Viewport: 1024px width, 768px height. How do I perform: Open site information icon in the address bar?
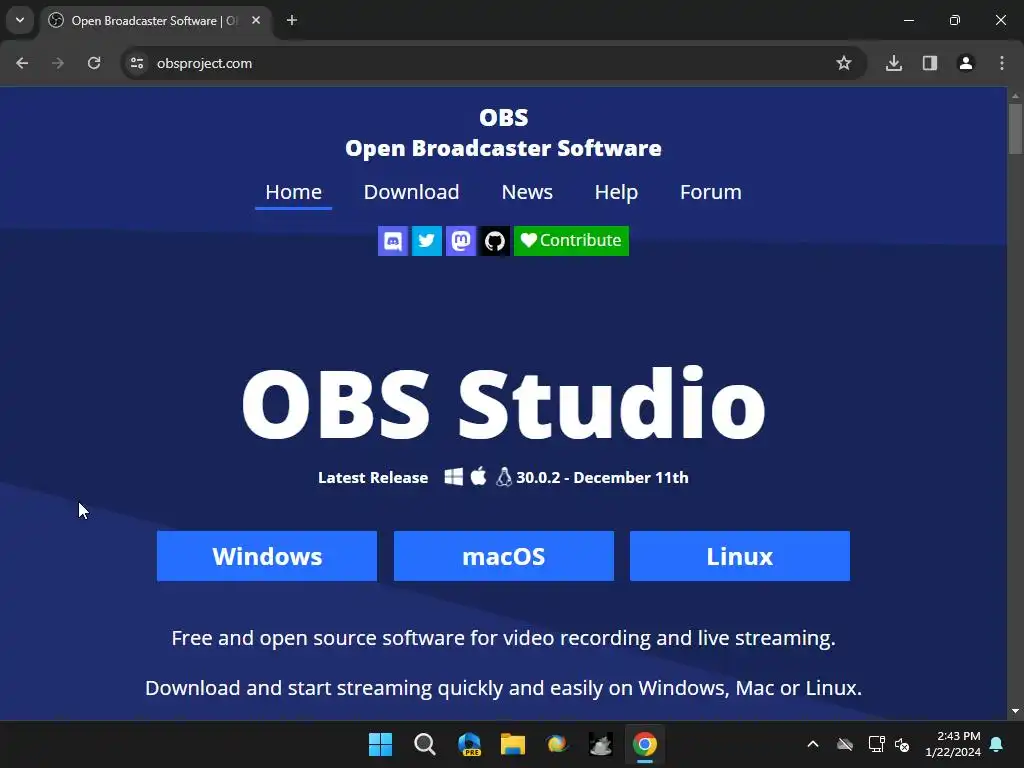tap(137, 63)
